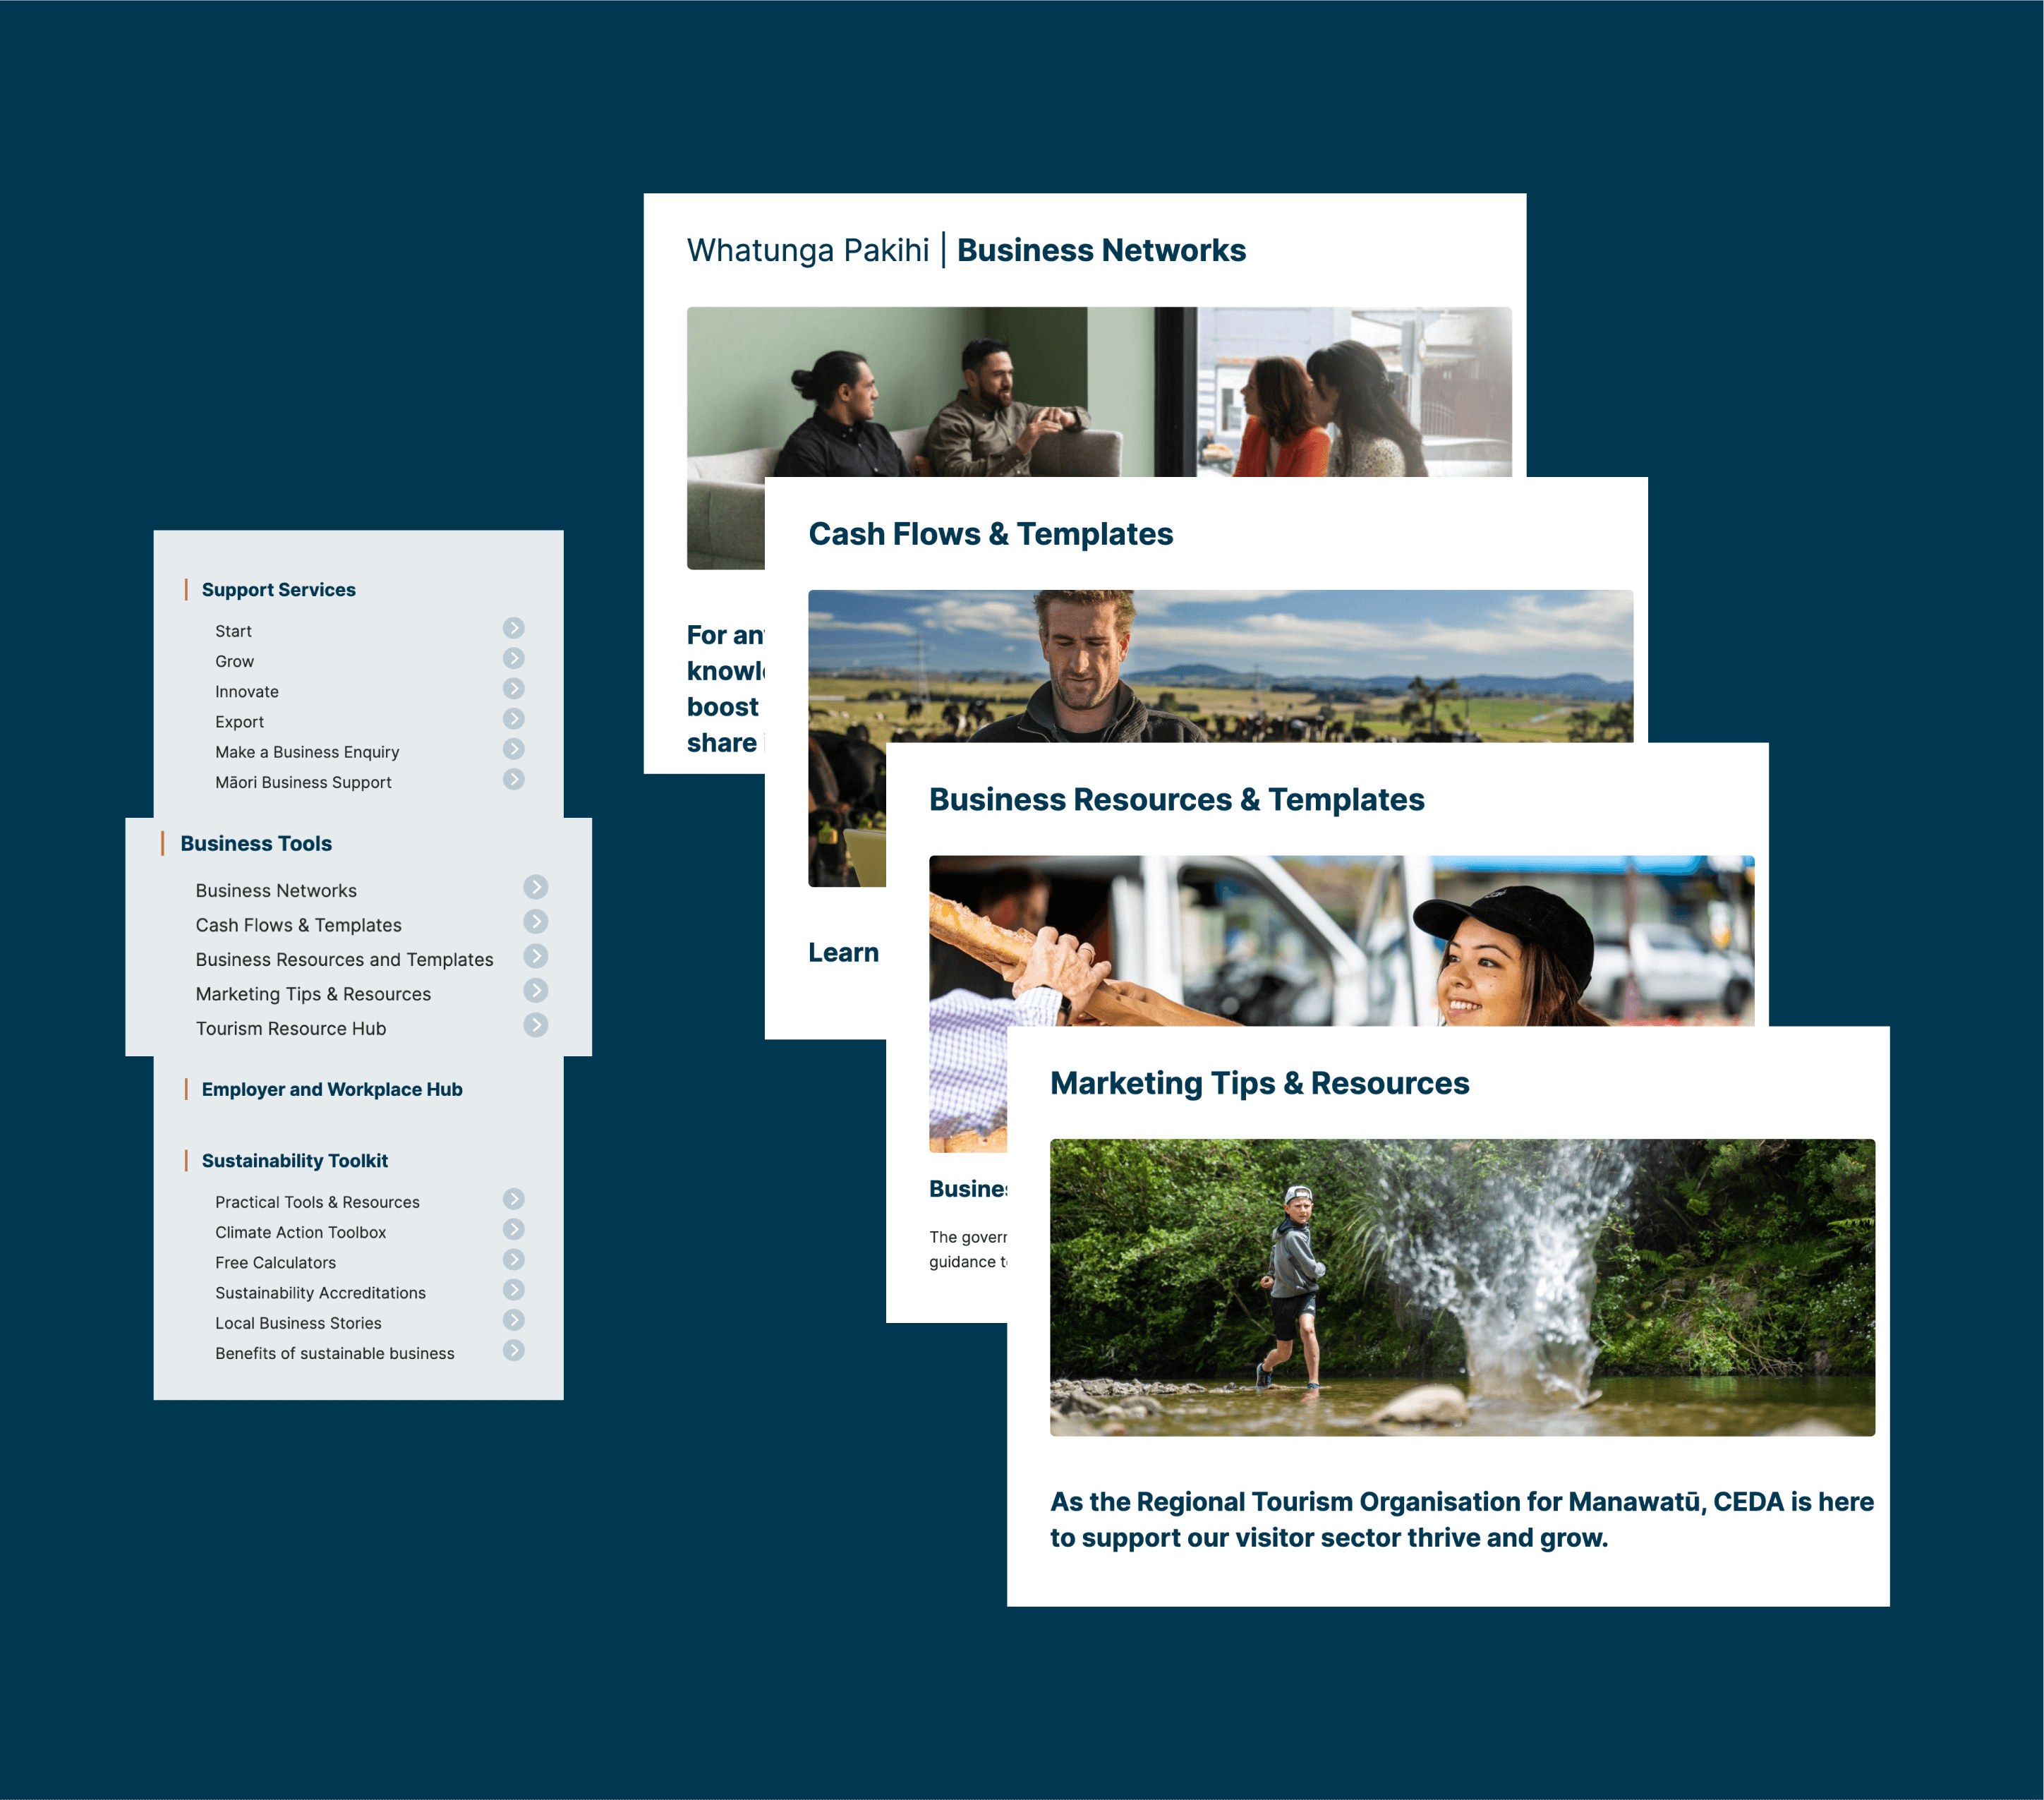Click the Business Resources and Templates icon

pyautogui.click(x=536, y=959)
